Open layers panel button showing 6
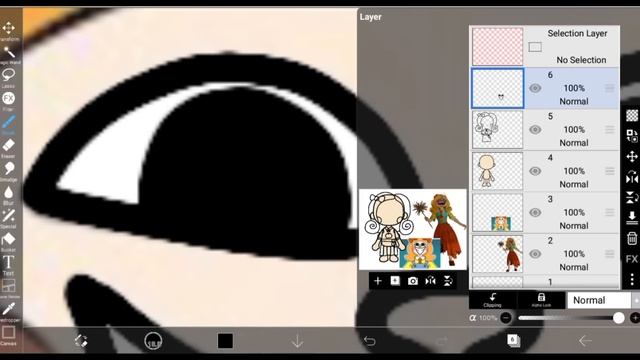The height and width of the screenshot is (360, 640). 513,340
